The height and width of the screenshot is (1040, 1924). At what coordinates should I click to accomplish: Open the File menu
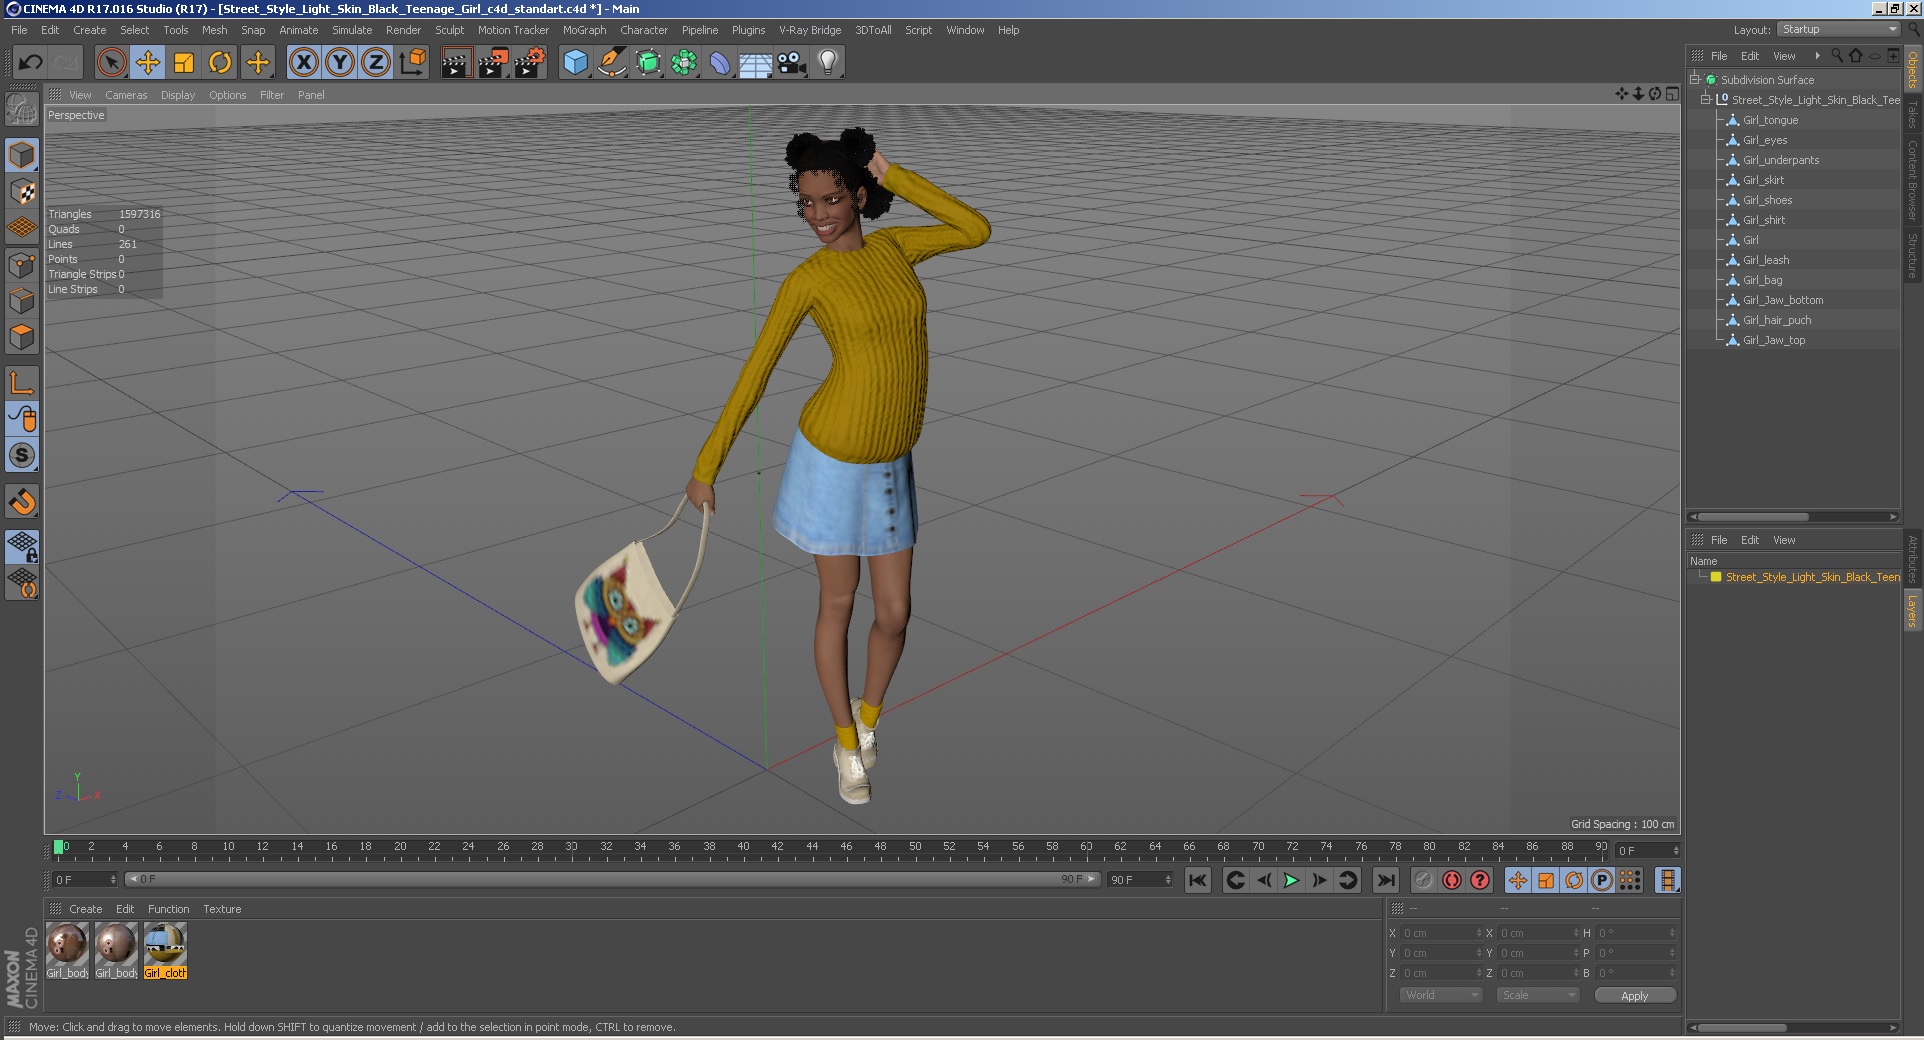19,30
